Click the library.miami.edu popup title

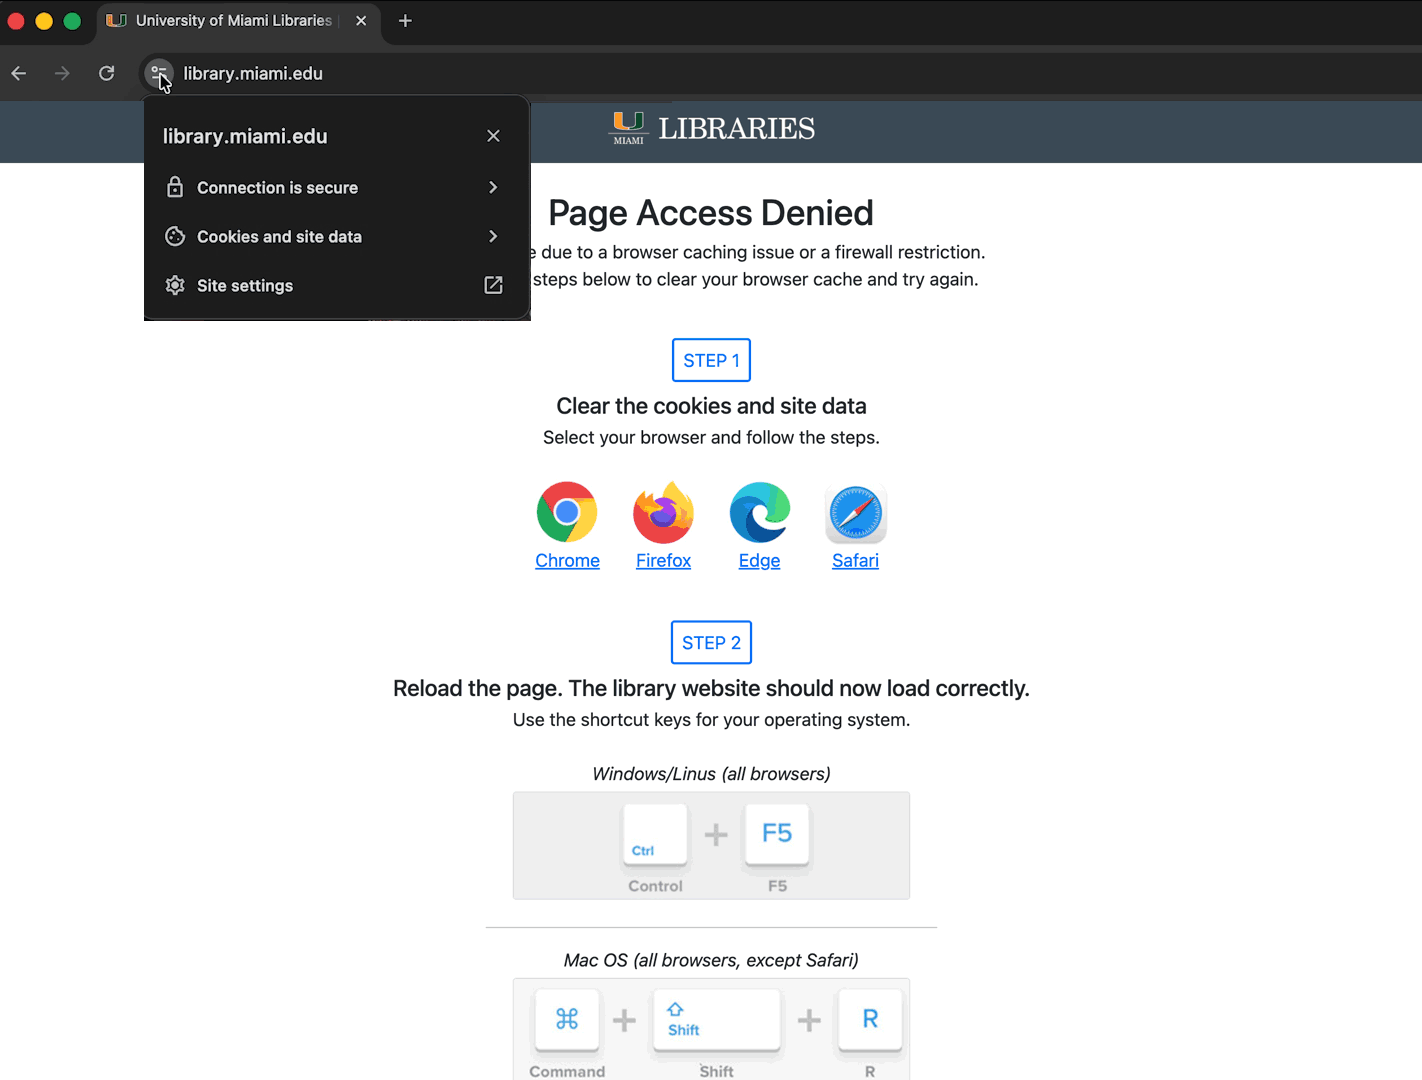[245, 136]
